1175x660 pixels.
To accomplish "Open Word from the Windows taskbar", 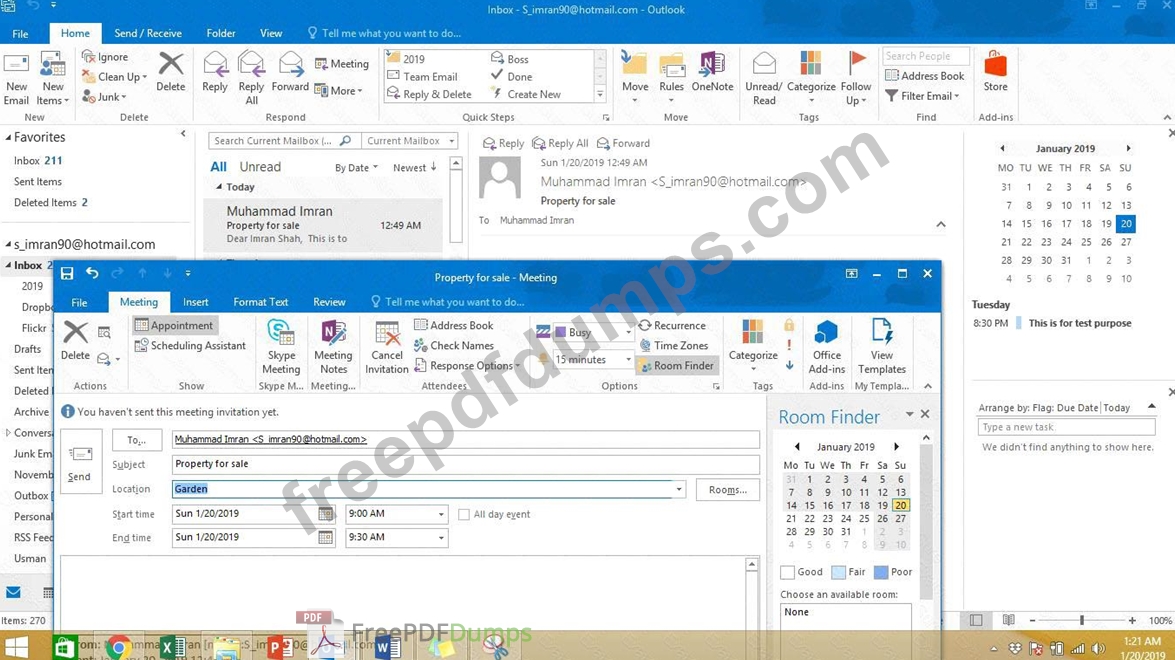I will (387, 646).
